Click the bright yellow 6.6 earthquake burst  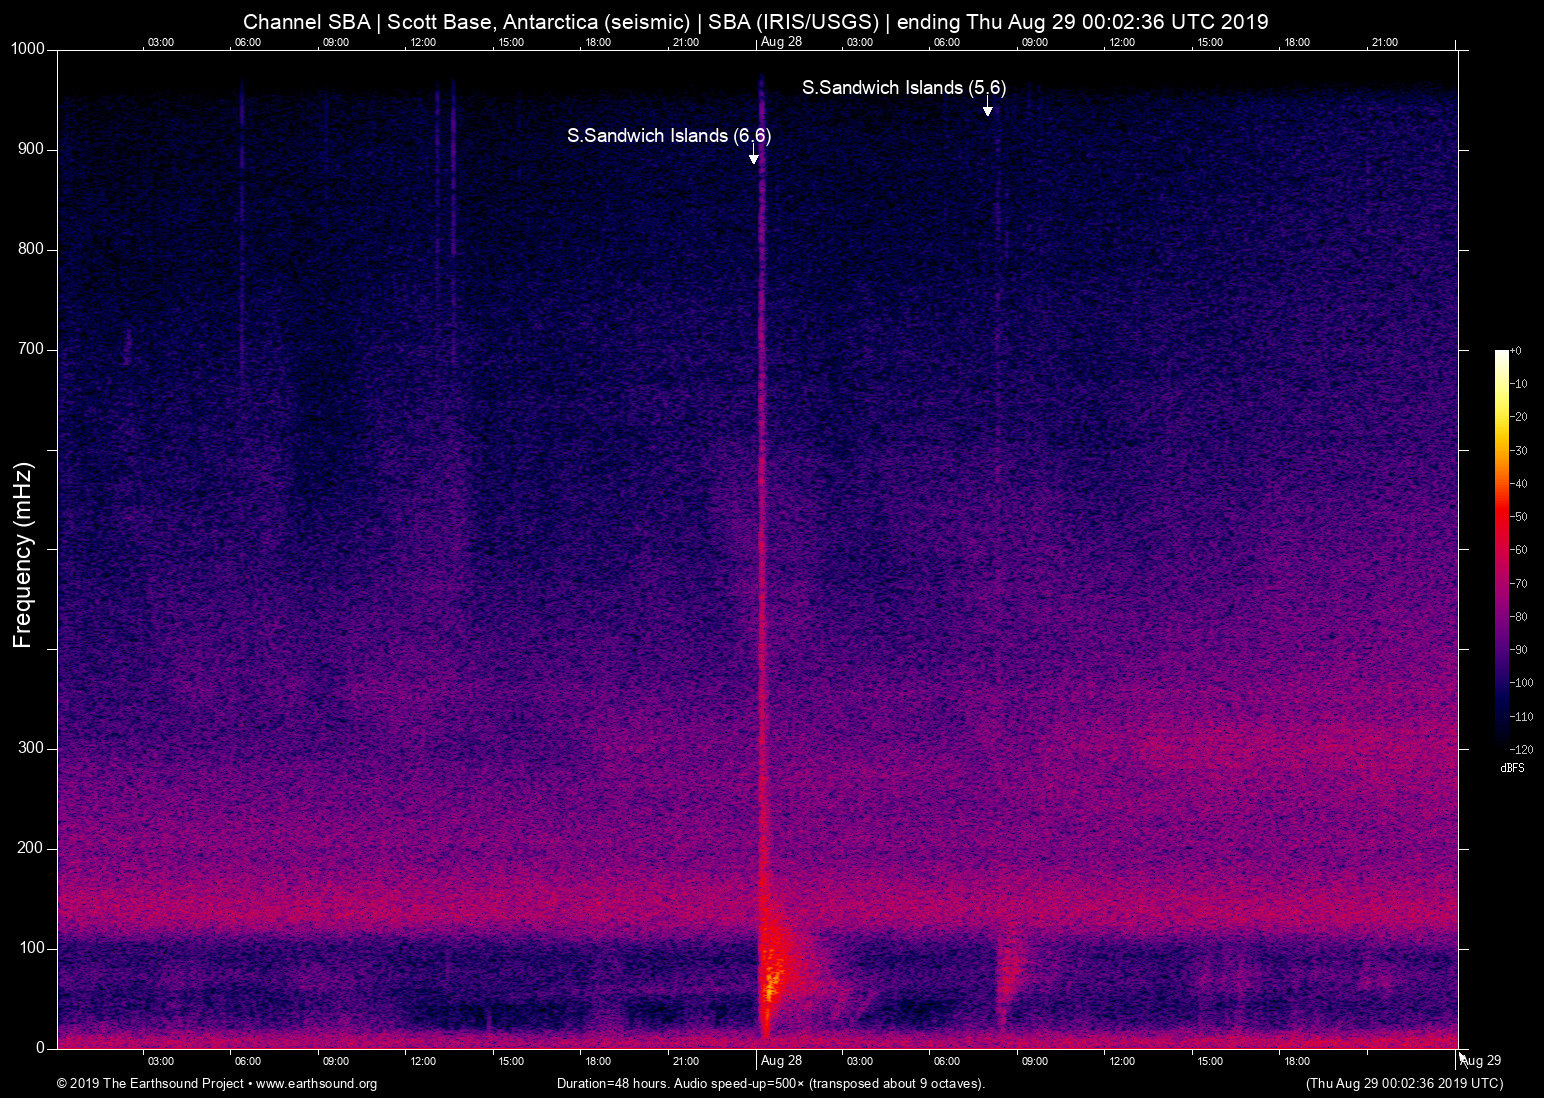click(770, 975)
